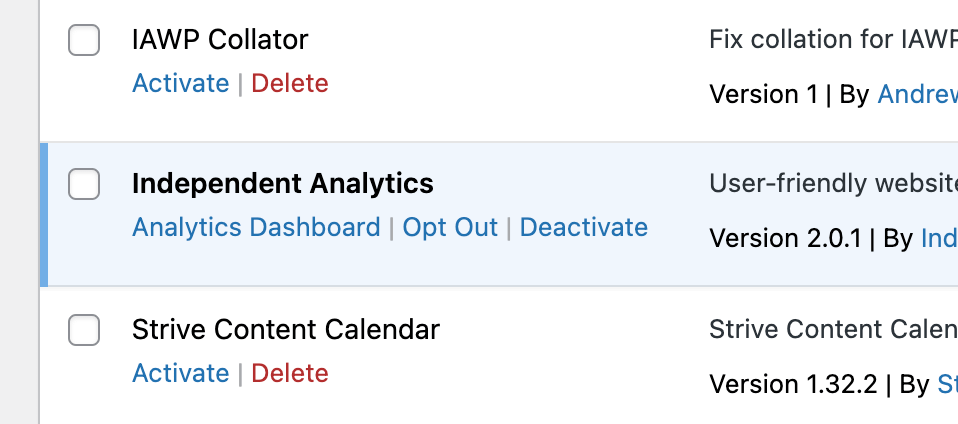
Task: Open IAWP Collator author link starting with Andrew
Action: [917, 95]
